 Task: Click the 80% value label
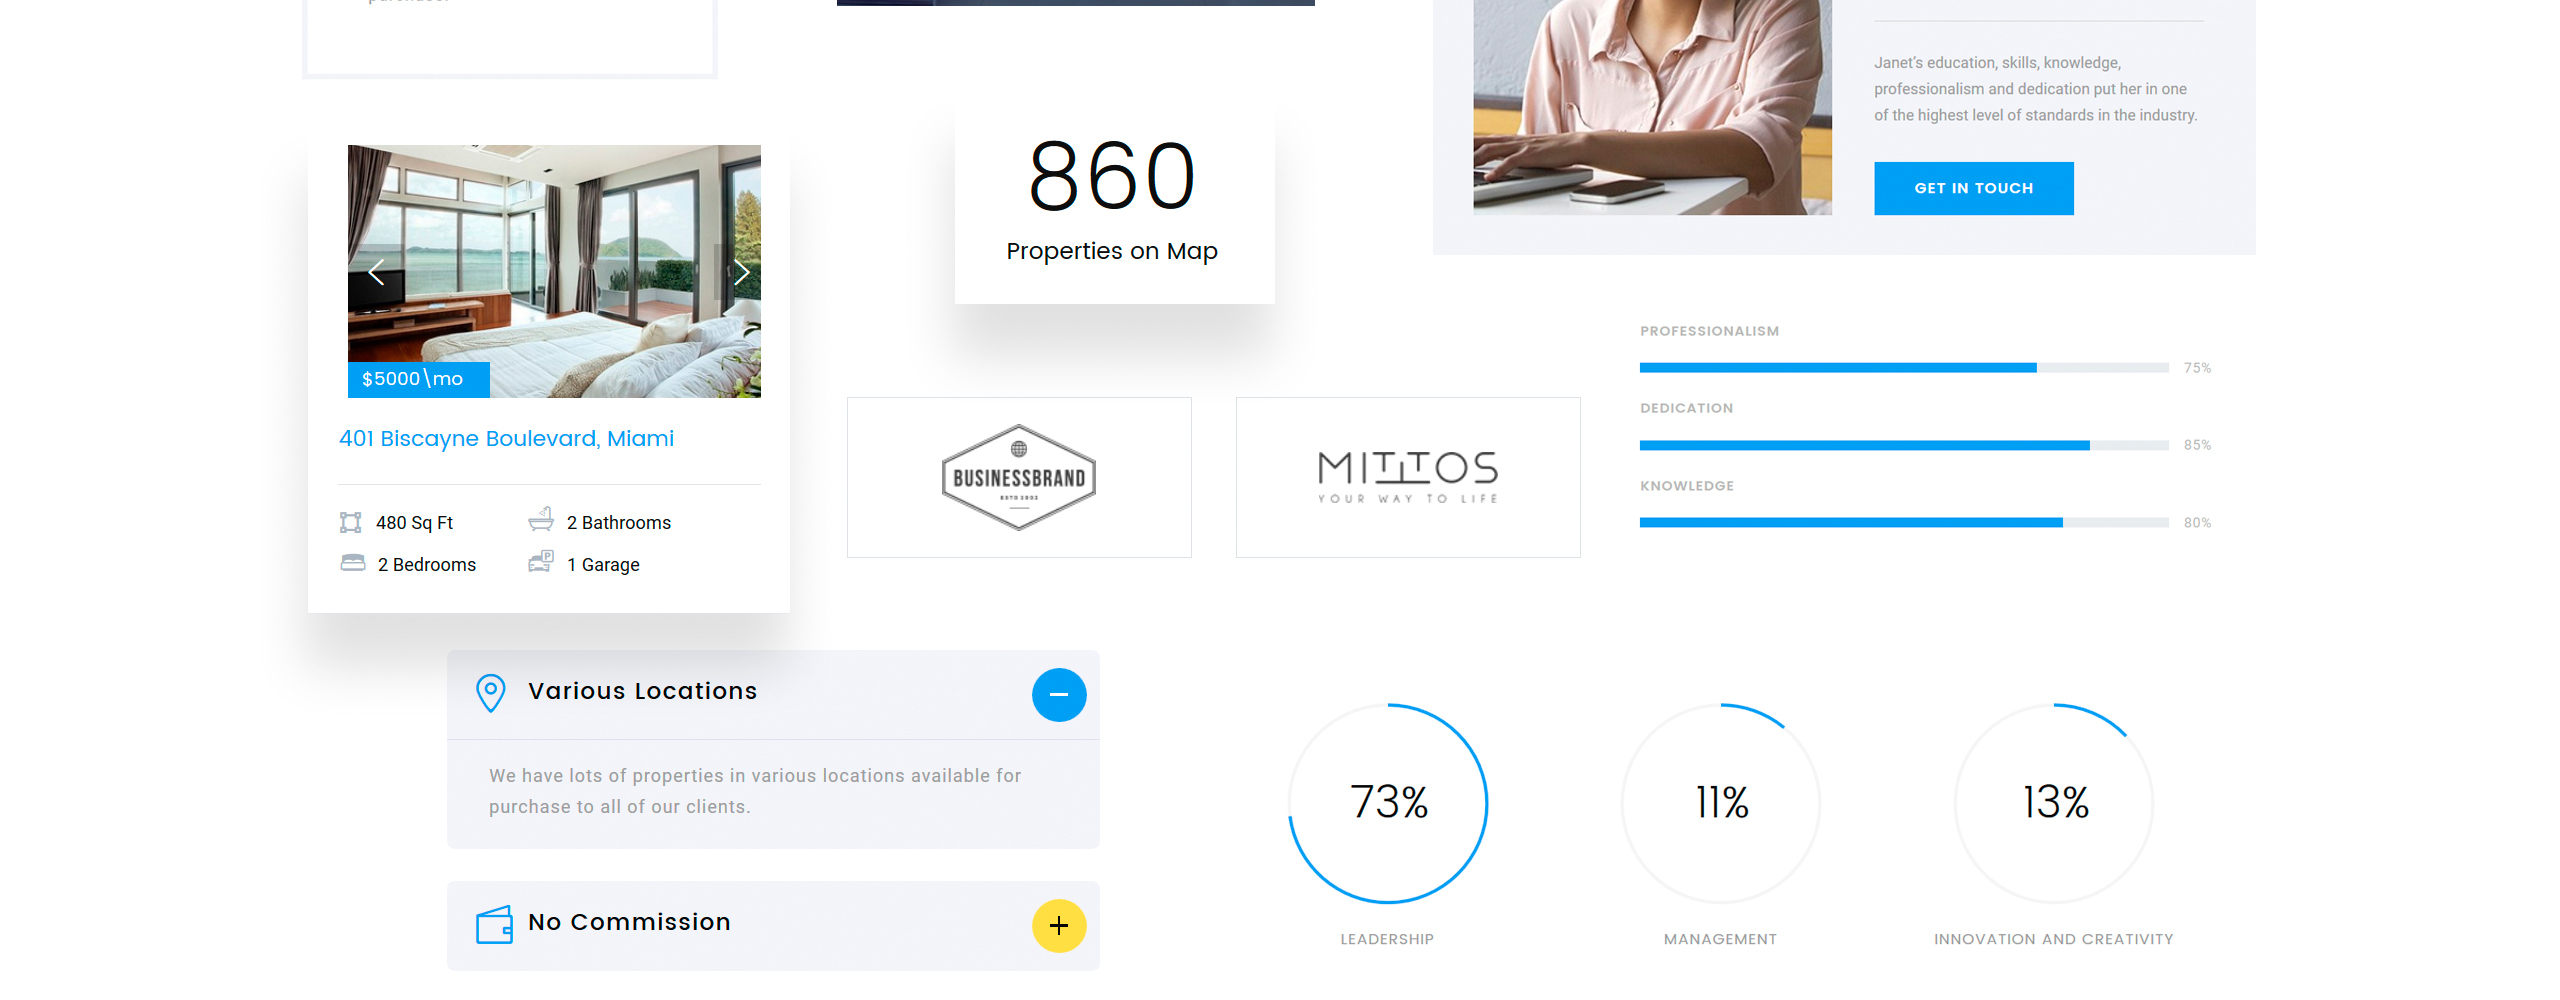2197,523
